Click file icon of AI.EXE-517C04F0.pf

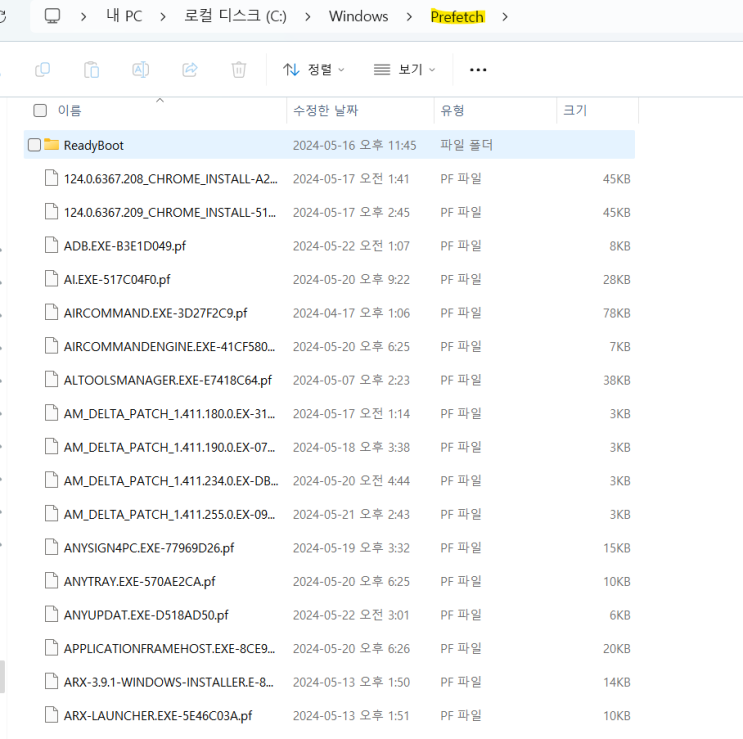(x=52, y=279)
